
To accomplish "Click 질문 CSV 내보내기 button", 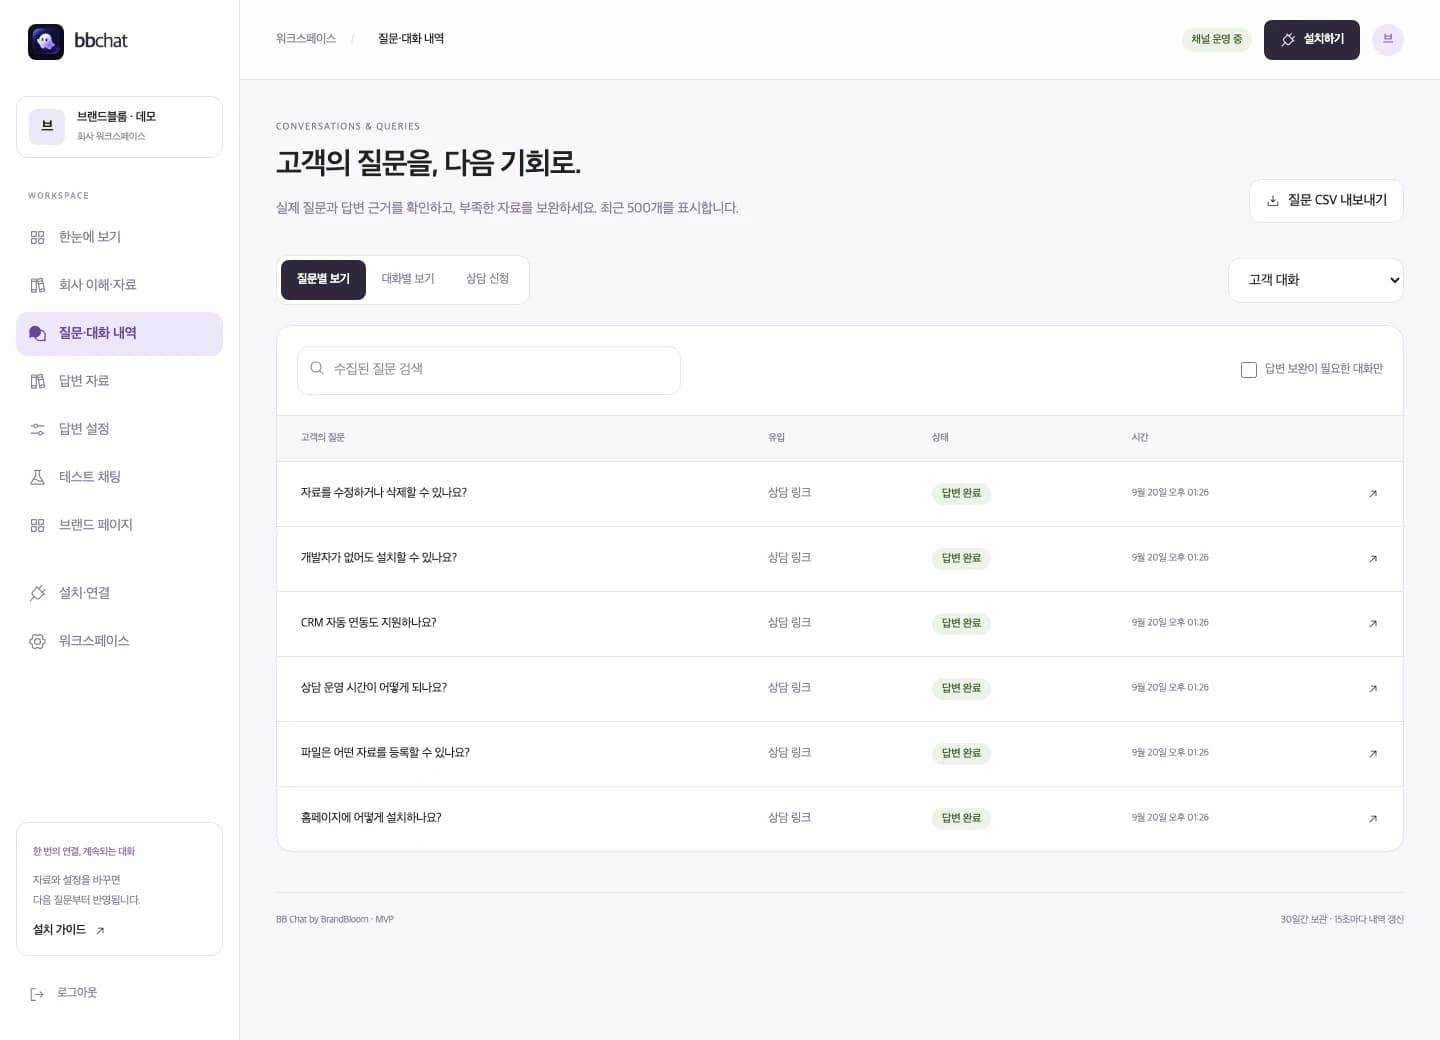I will (x=1326, y=201).
